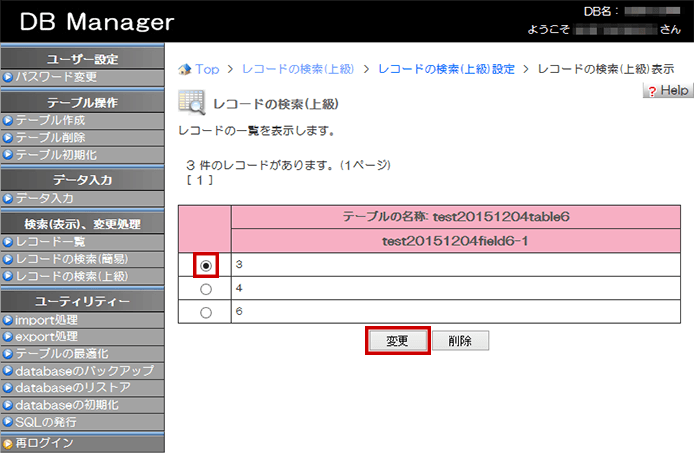Viewport: 694px width, 453px height.
Task: Open the Help button
Action: pos(667,91)
